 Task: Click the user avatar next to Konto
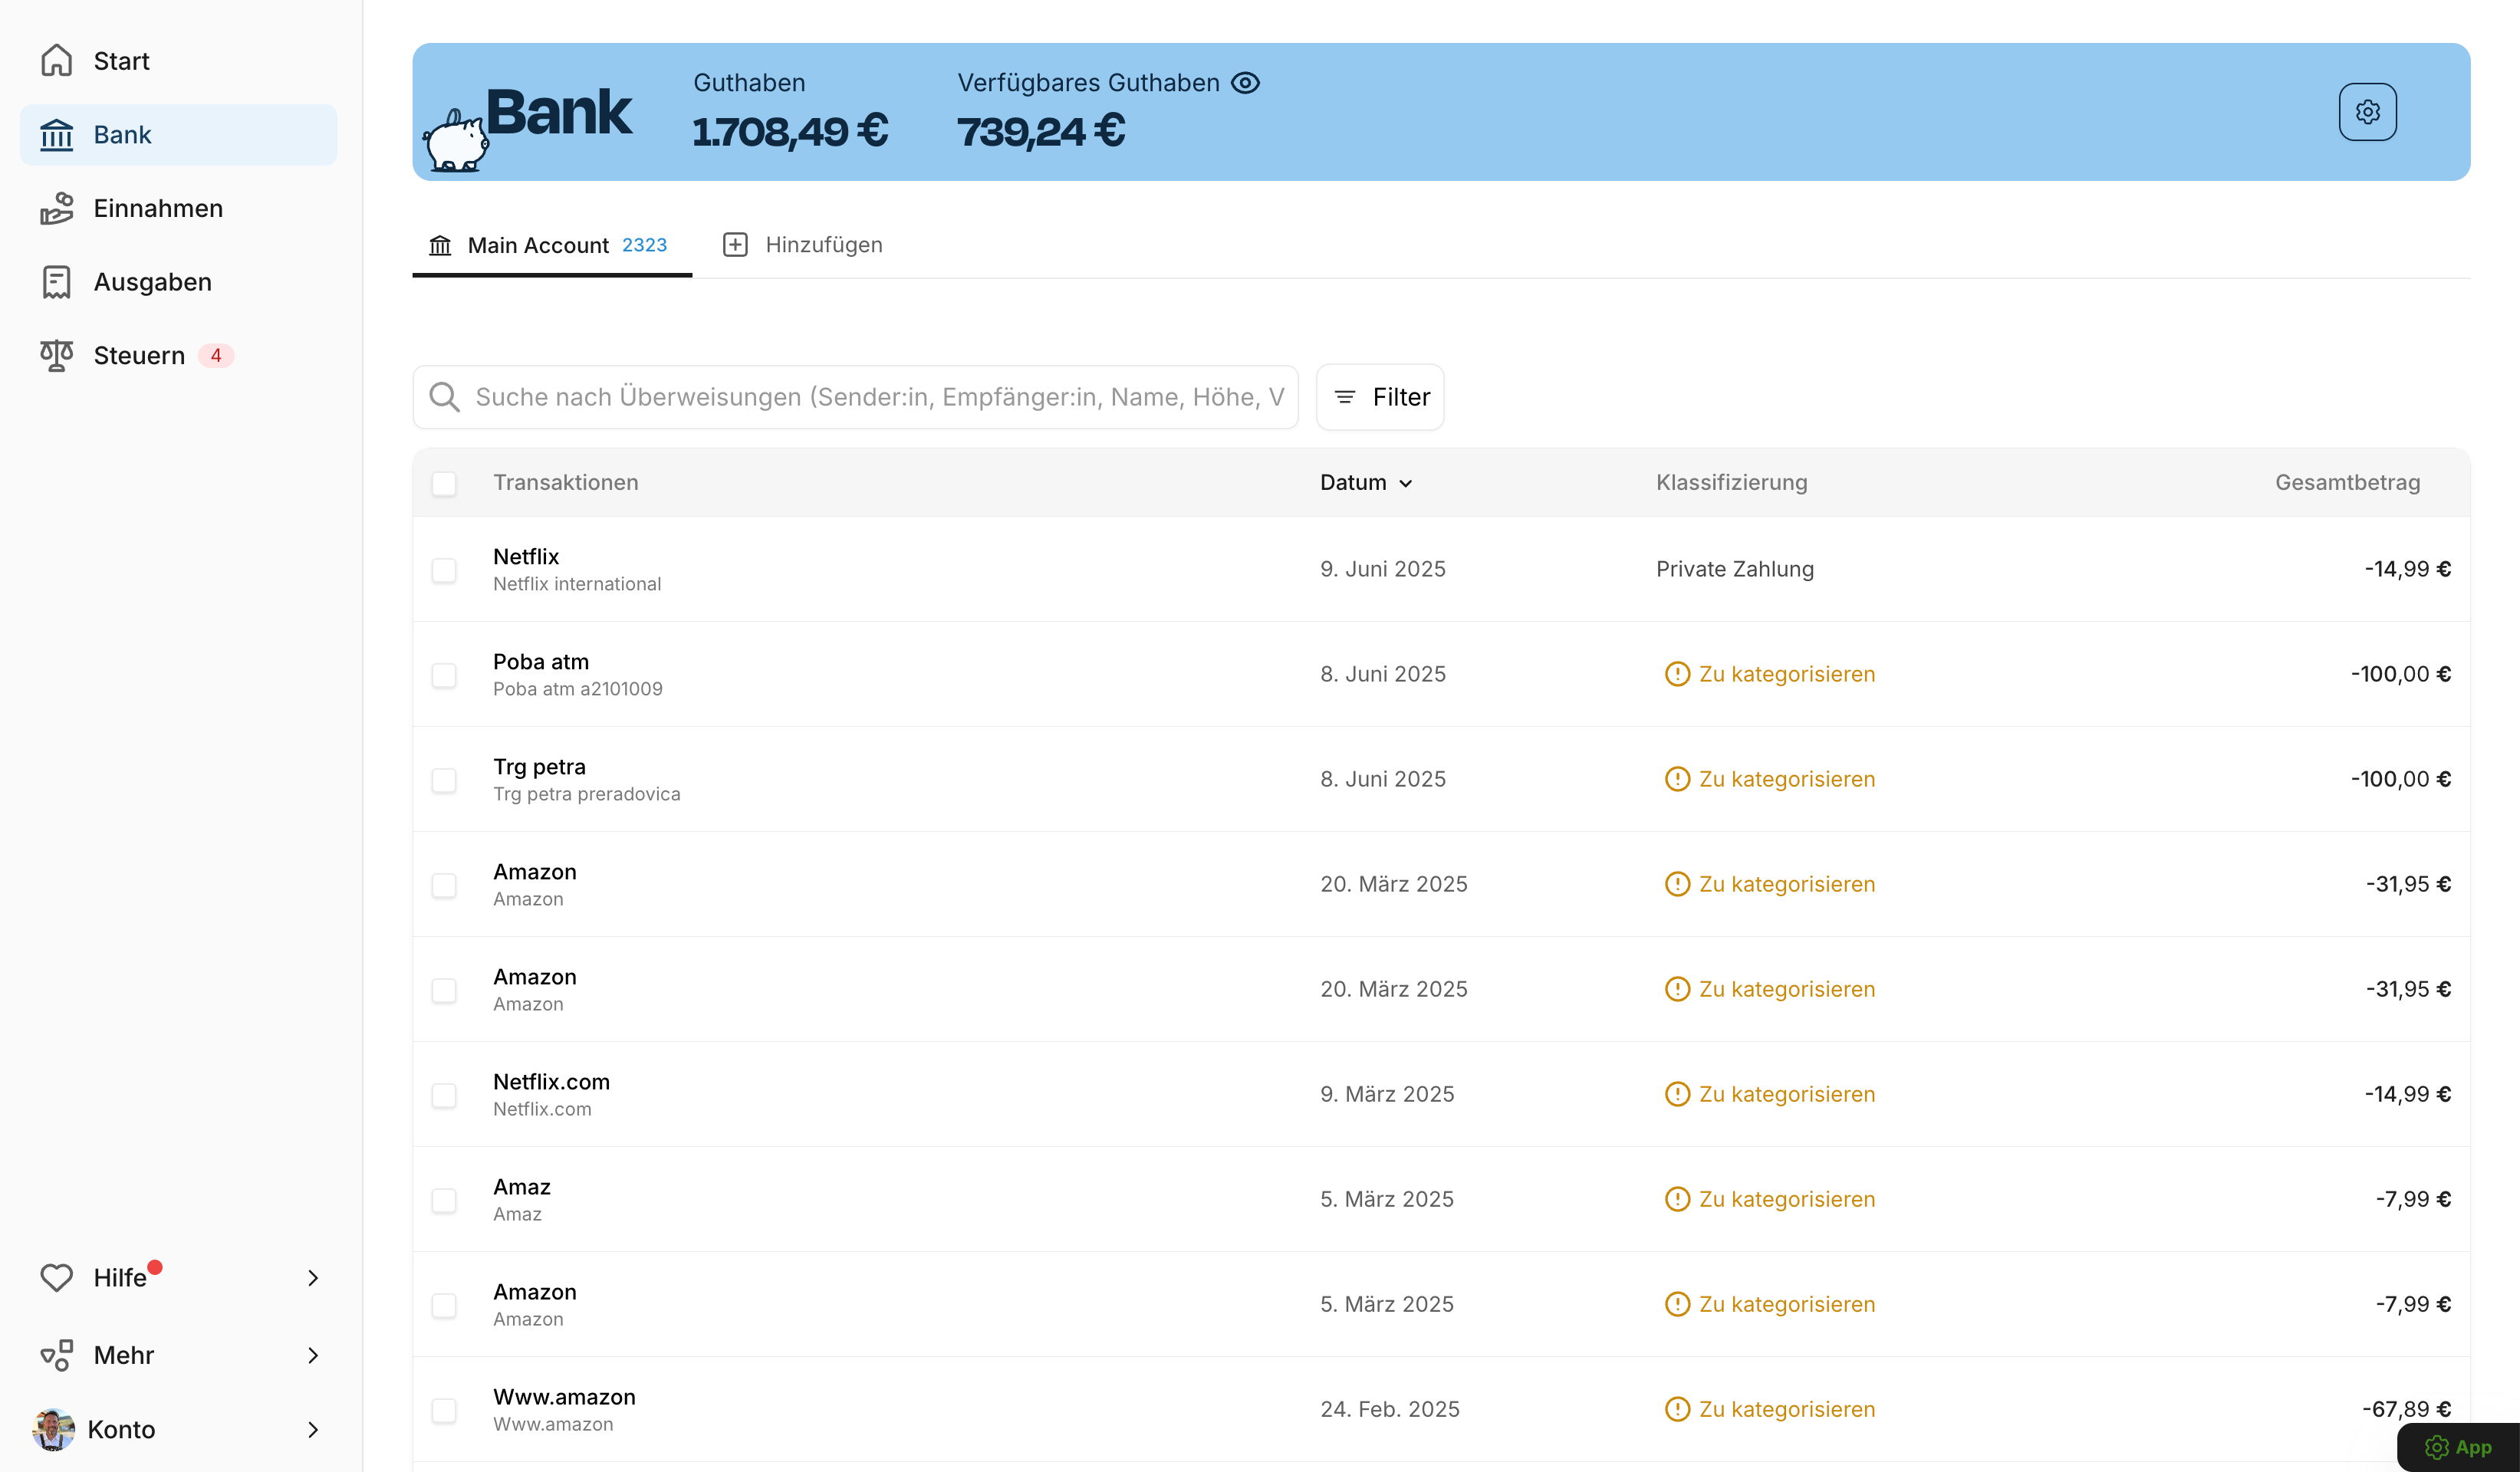pos(53,1429)
